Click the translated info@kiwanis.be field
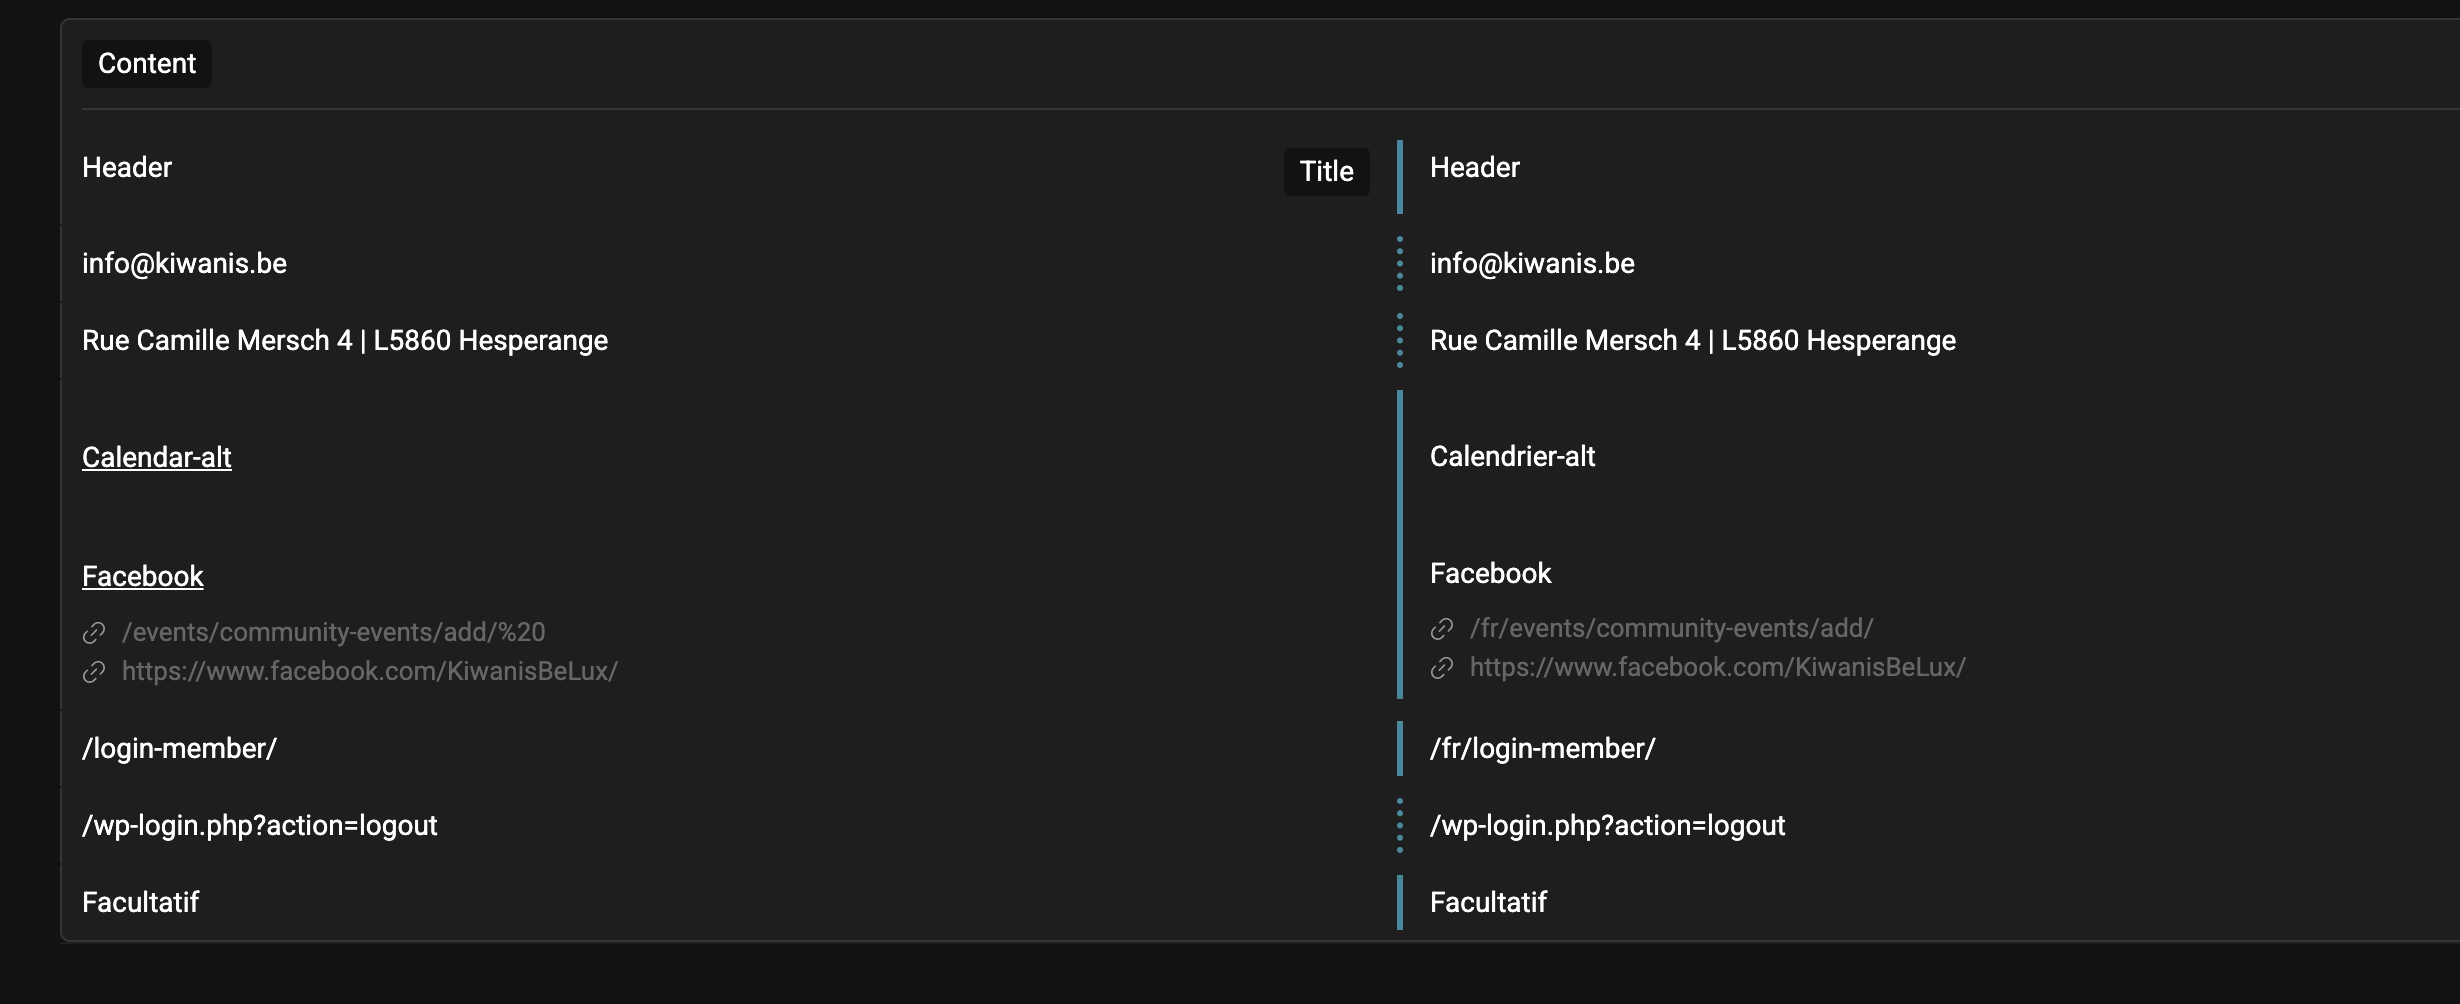Screen dimensions: 2460x1004 (1532, 263)
